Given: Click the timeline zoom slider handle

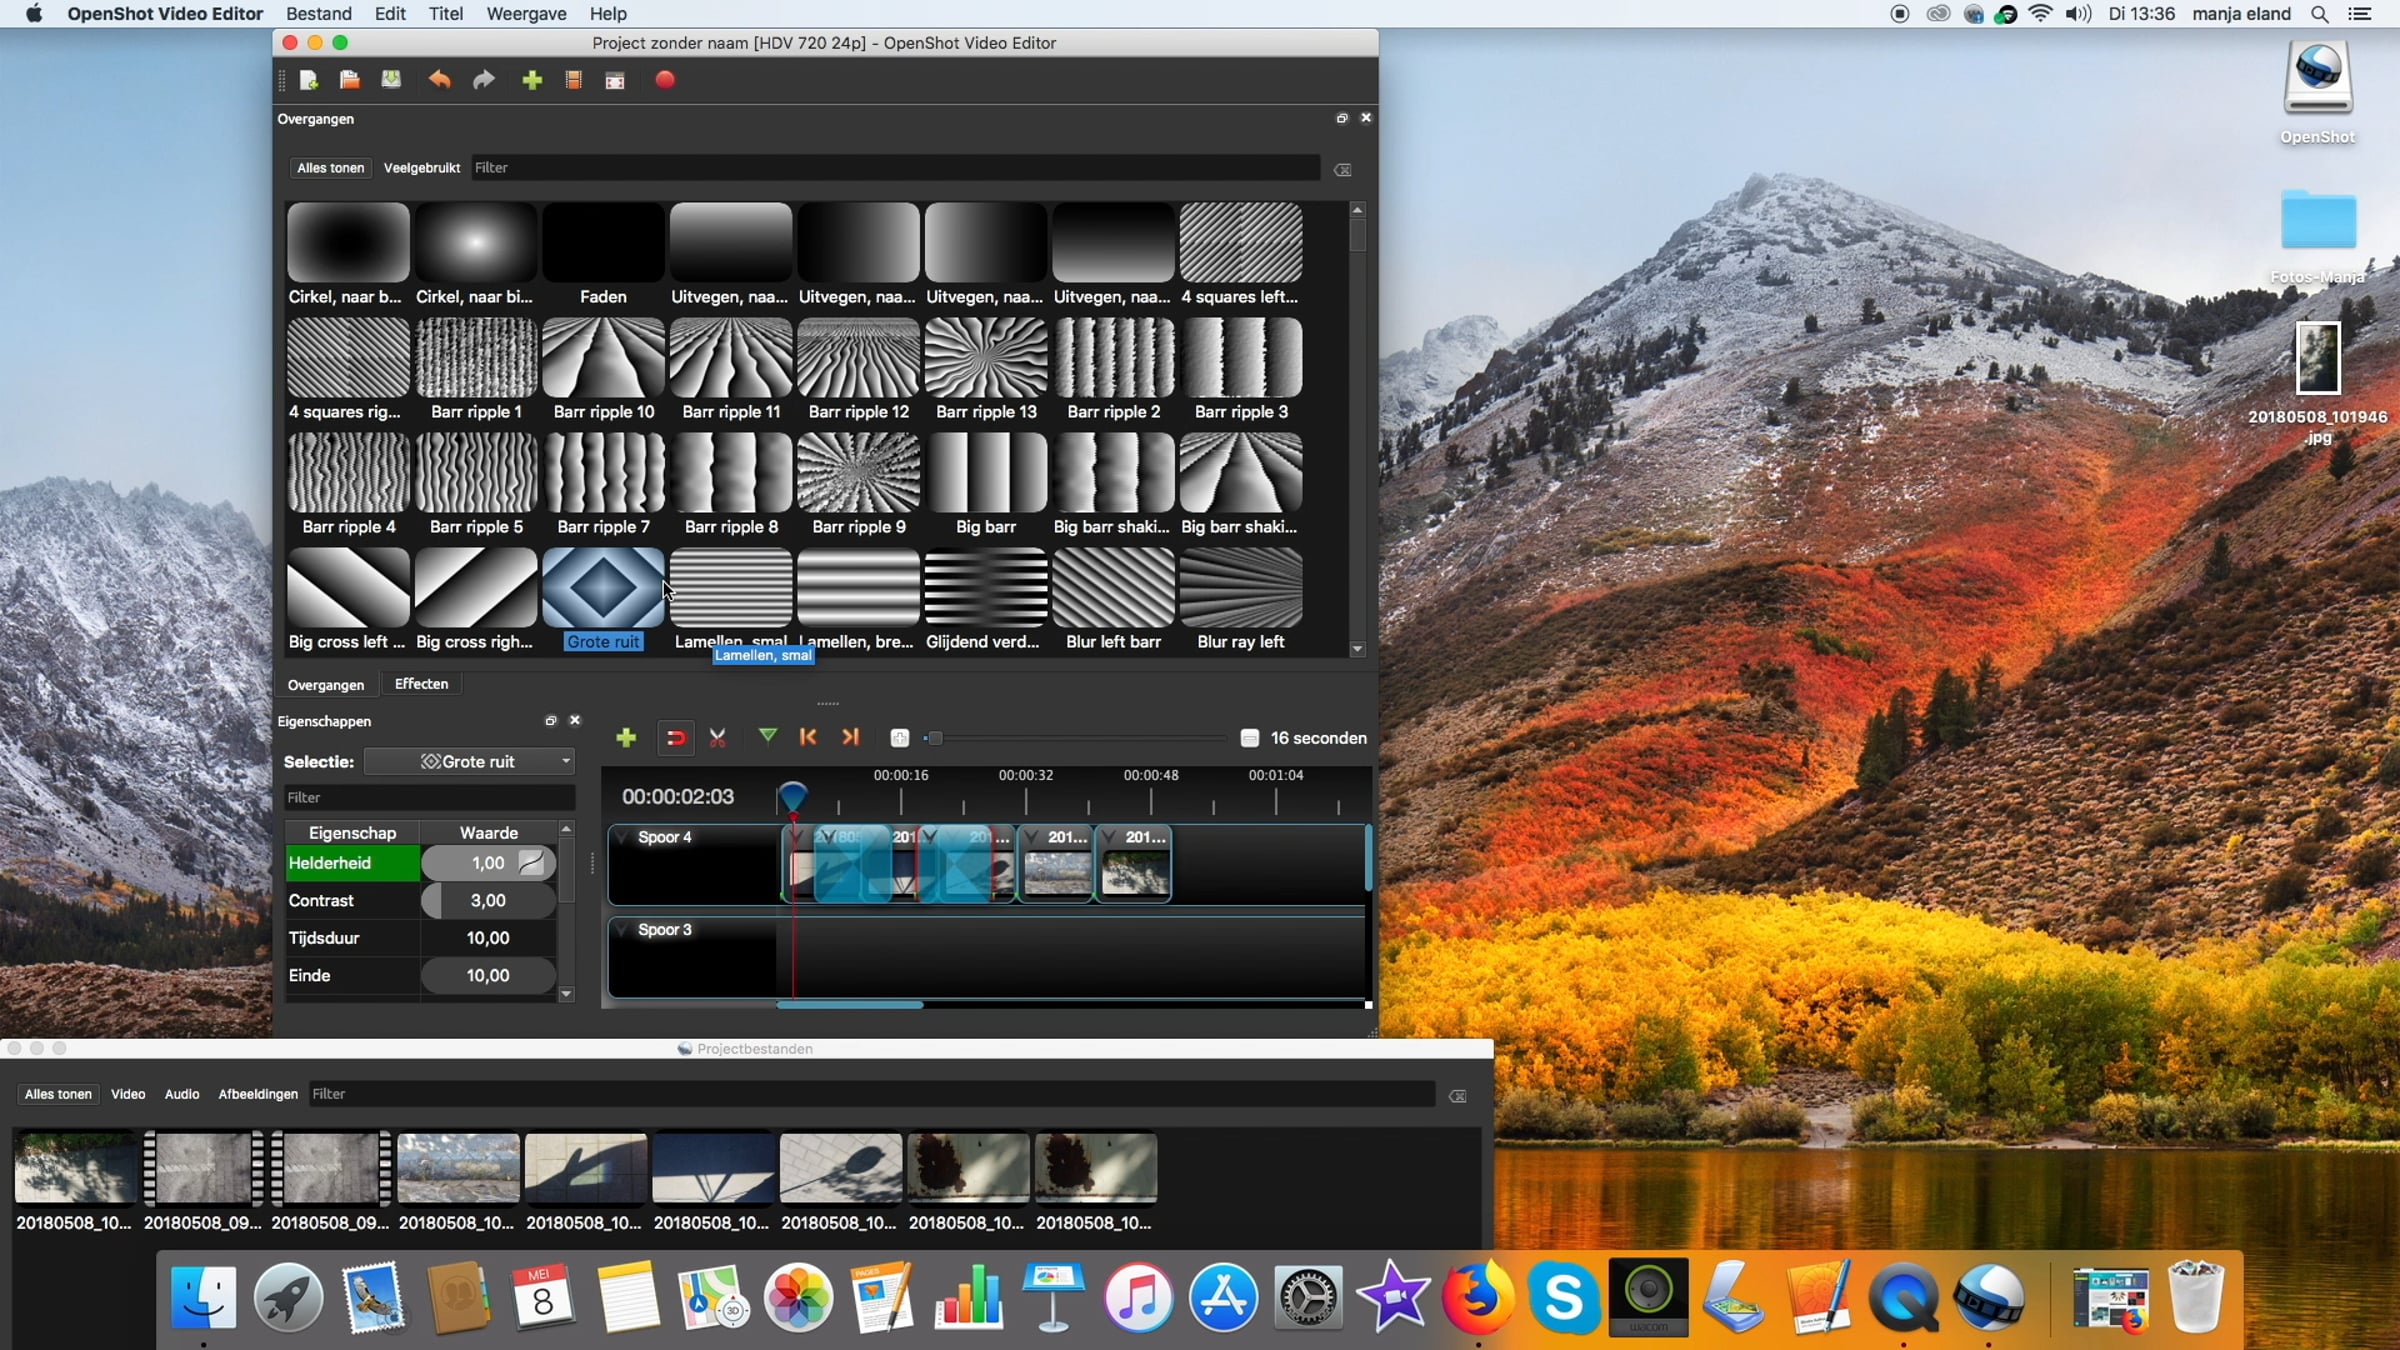Looking at the screenshot, I should 934,739.
